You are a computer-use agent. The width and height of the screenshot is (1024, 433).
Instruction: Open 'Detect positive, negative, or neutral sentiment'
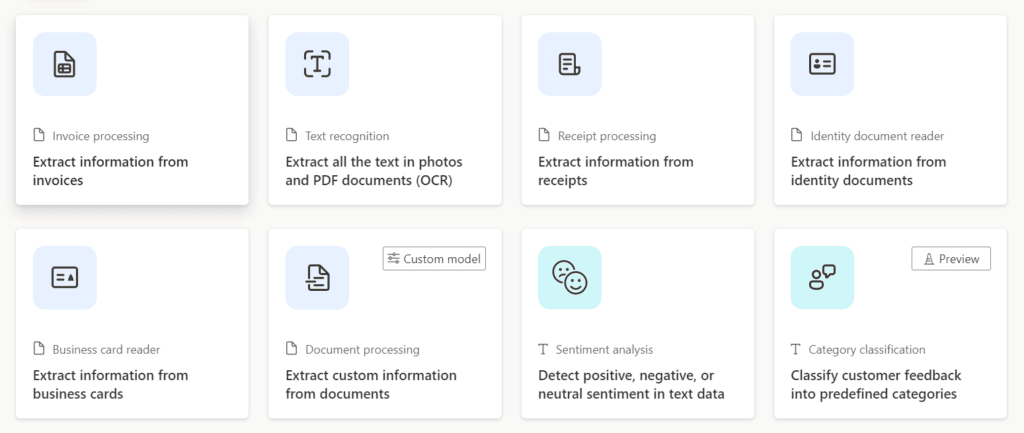click(x=632, y=385)
